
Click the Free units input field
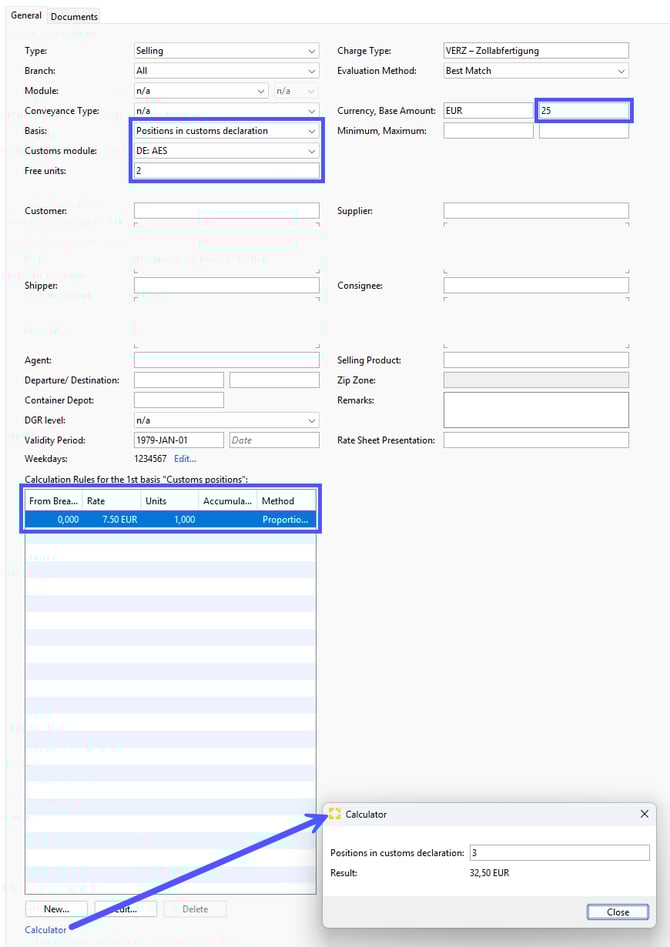[226, 171]
